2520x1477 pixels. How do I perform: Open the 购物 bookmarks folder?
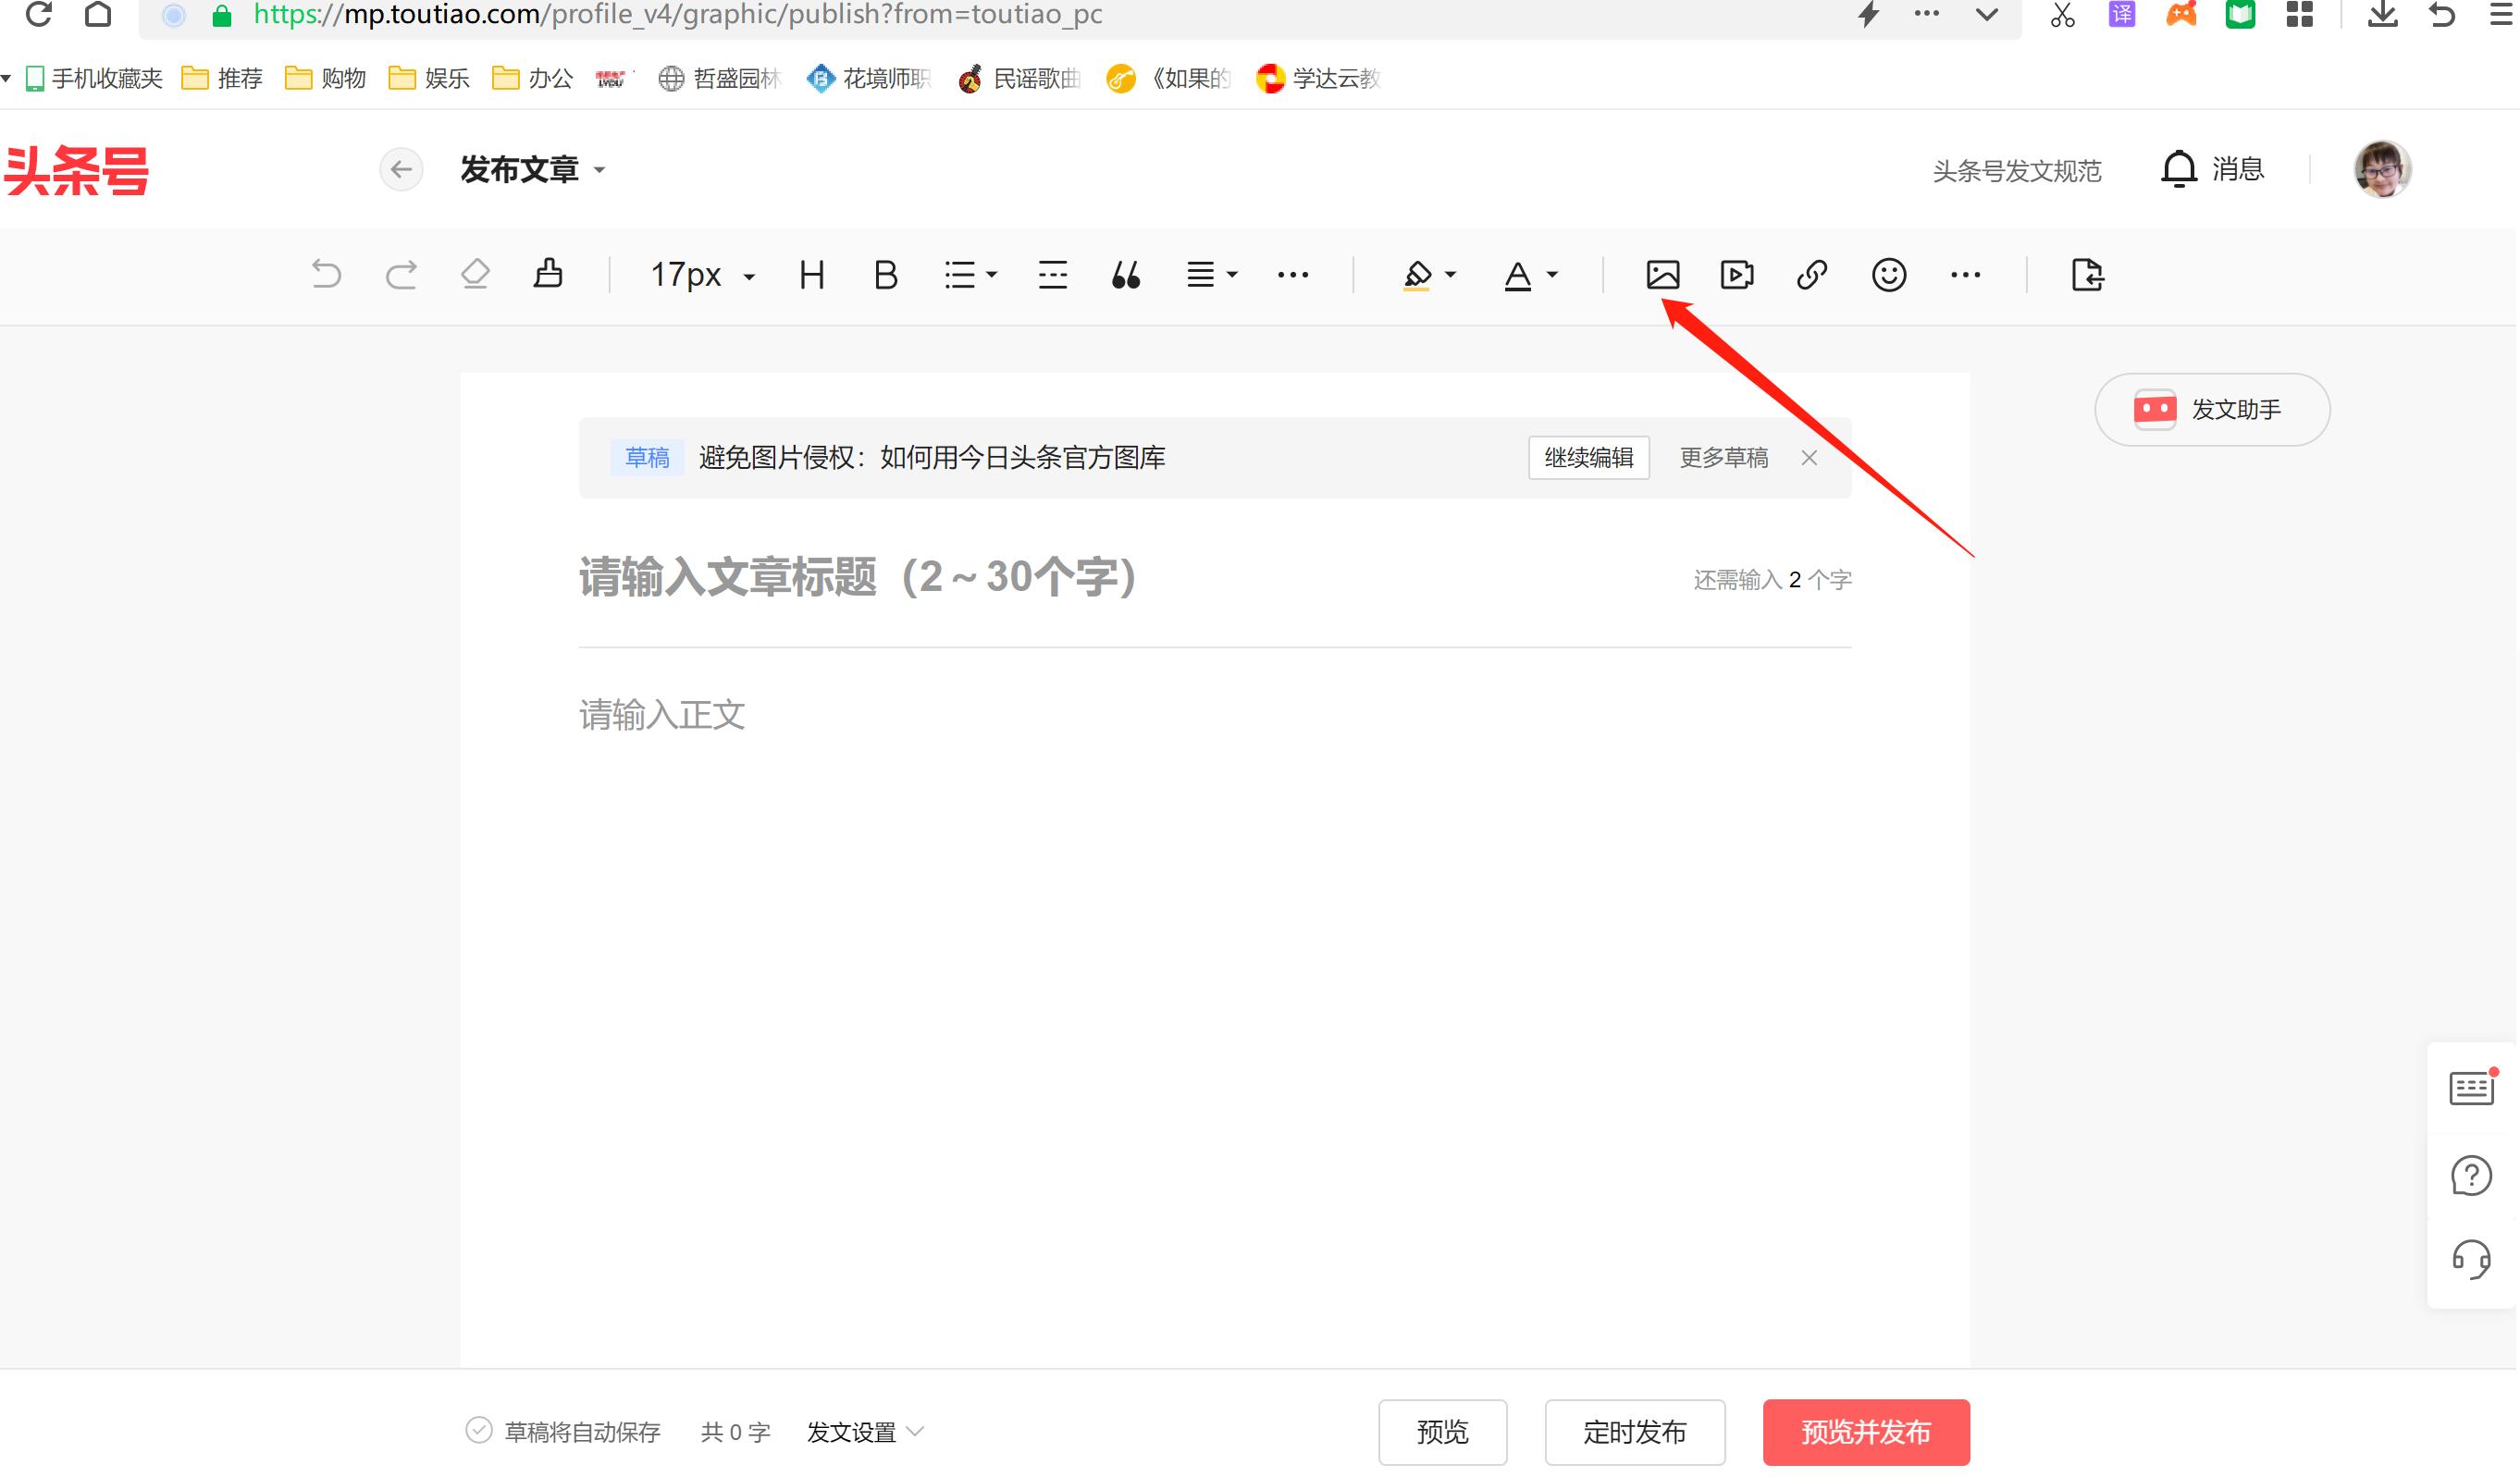pos(324,78)
